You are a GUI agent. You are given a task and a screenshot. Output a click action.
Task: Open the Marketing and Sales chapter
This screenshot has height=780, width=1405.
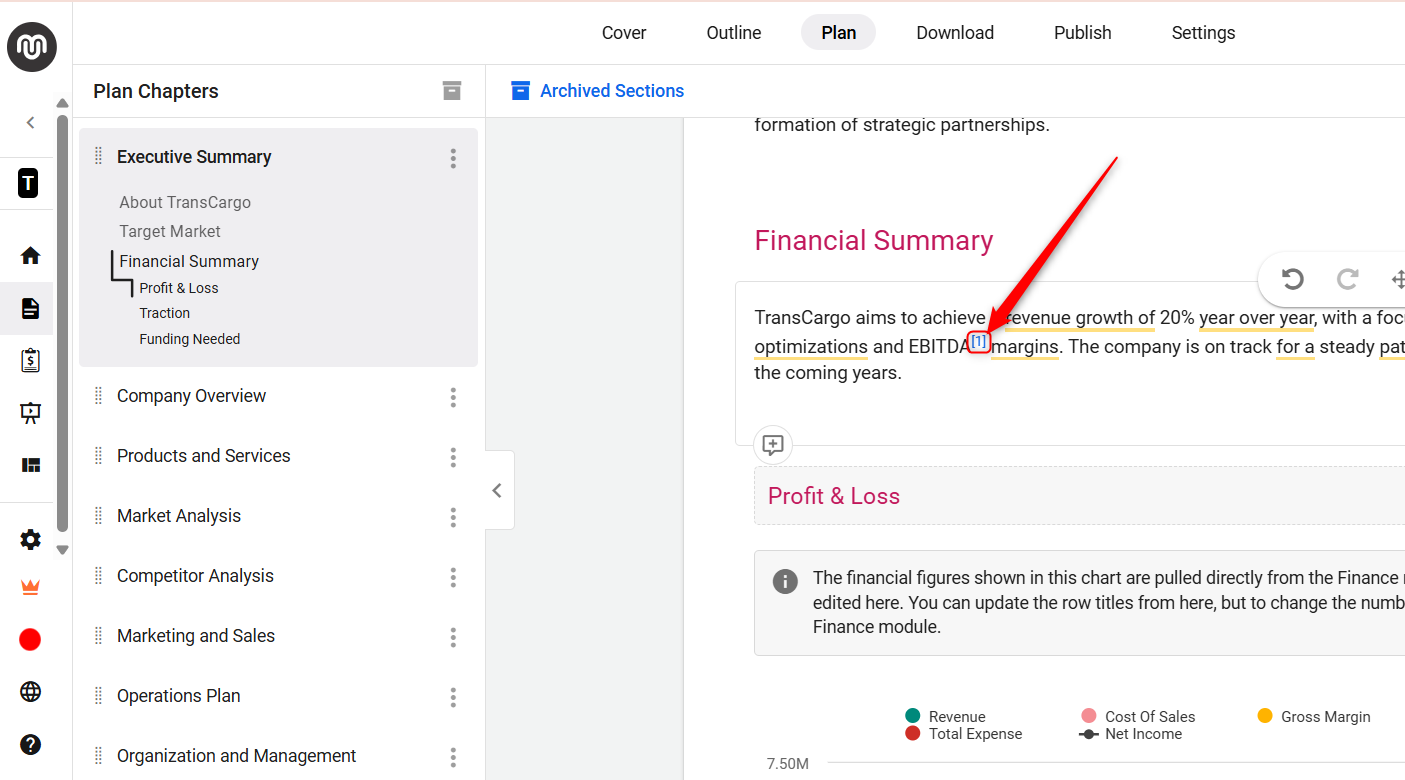click(196, 636)
